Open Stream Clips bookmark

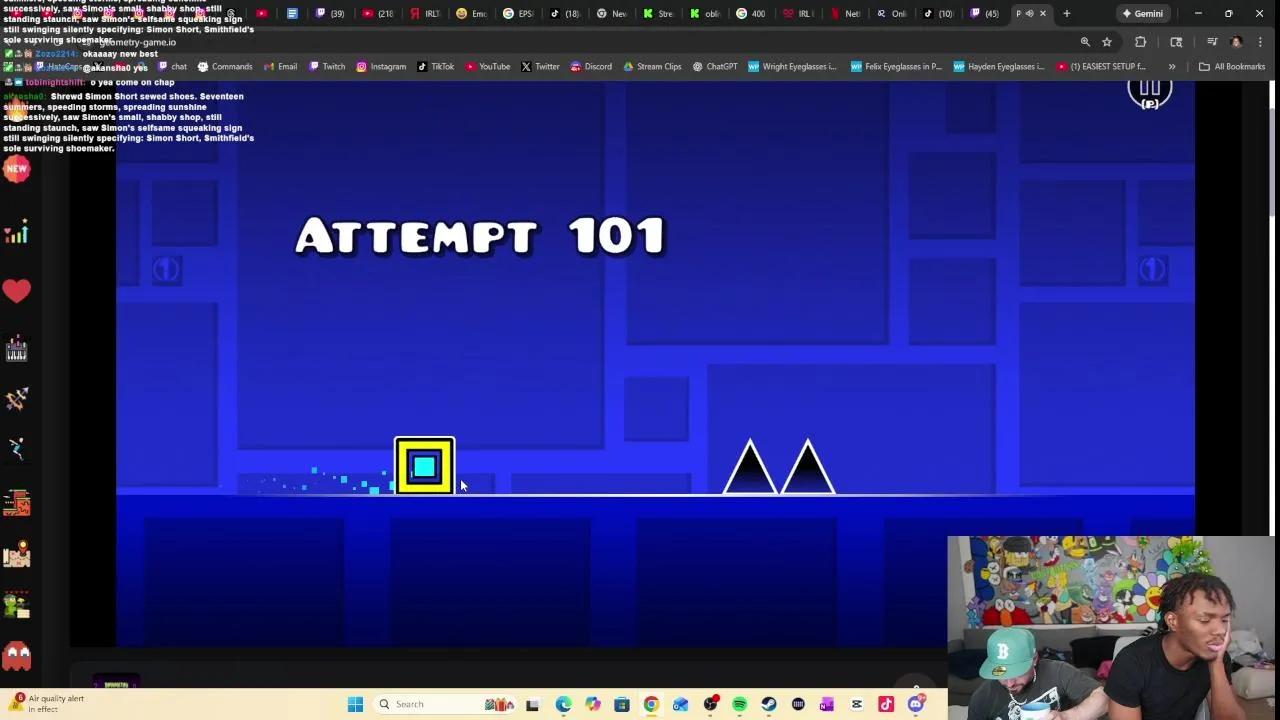(652, 67)
